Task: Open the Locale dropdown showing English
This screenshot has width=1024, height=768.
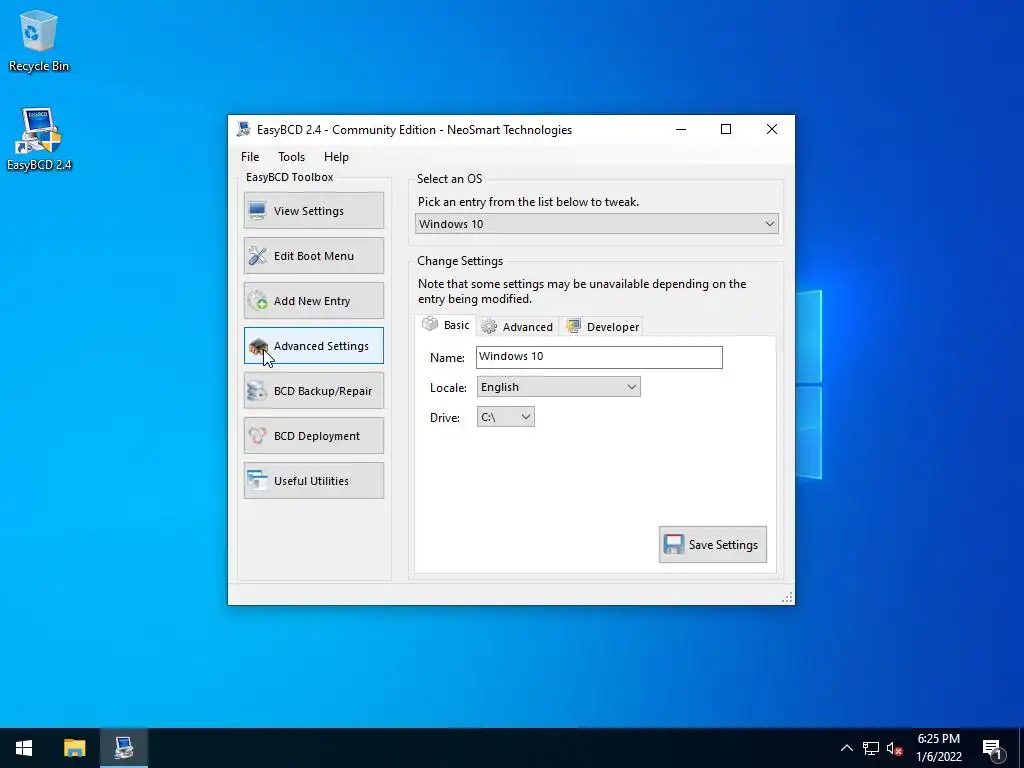Action: (x=558, y=387)
